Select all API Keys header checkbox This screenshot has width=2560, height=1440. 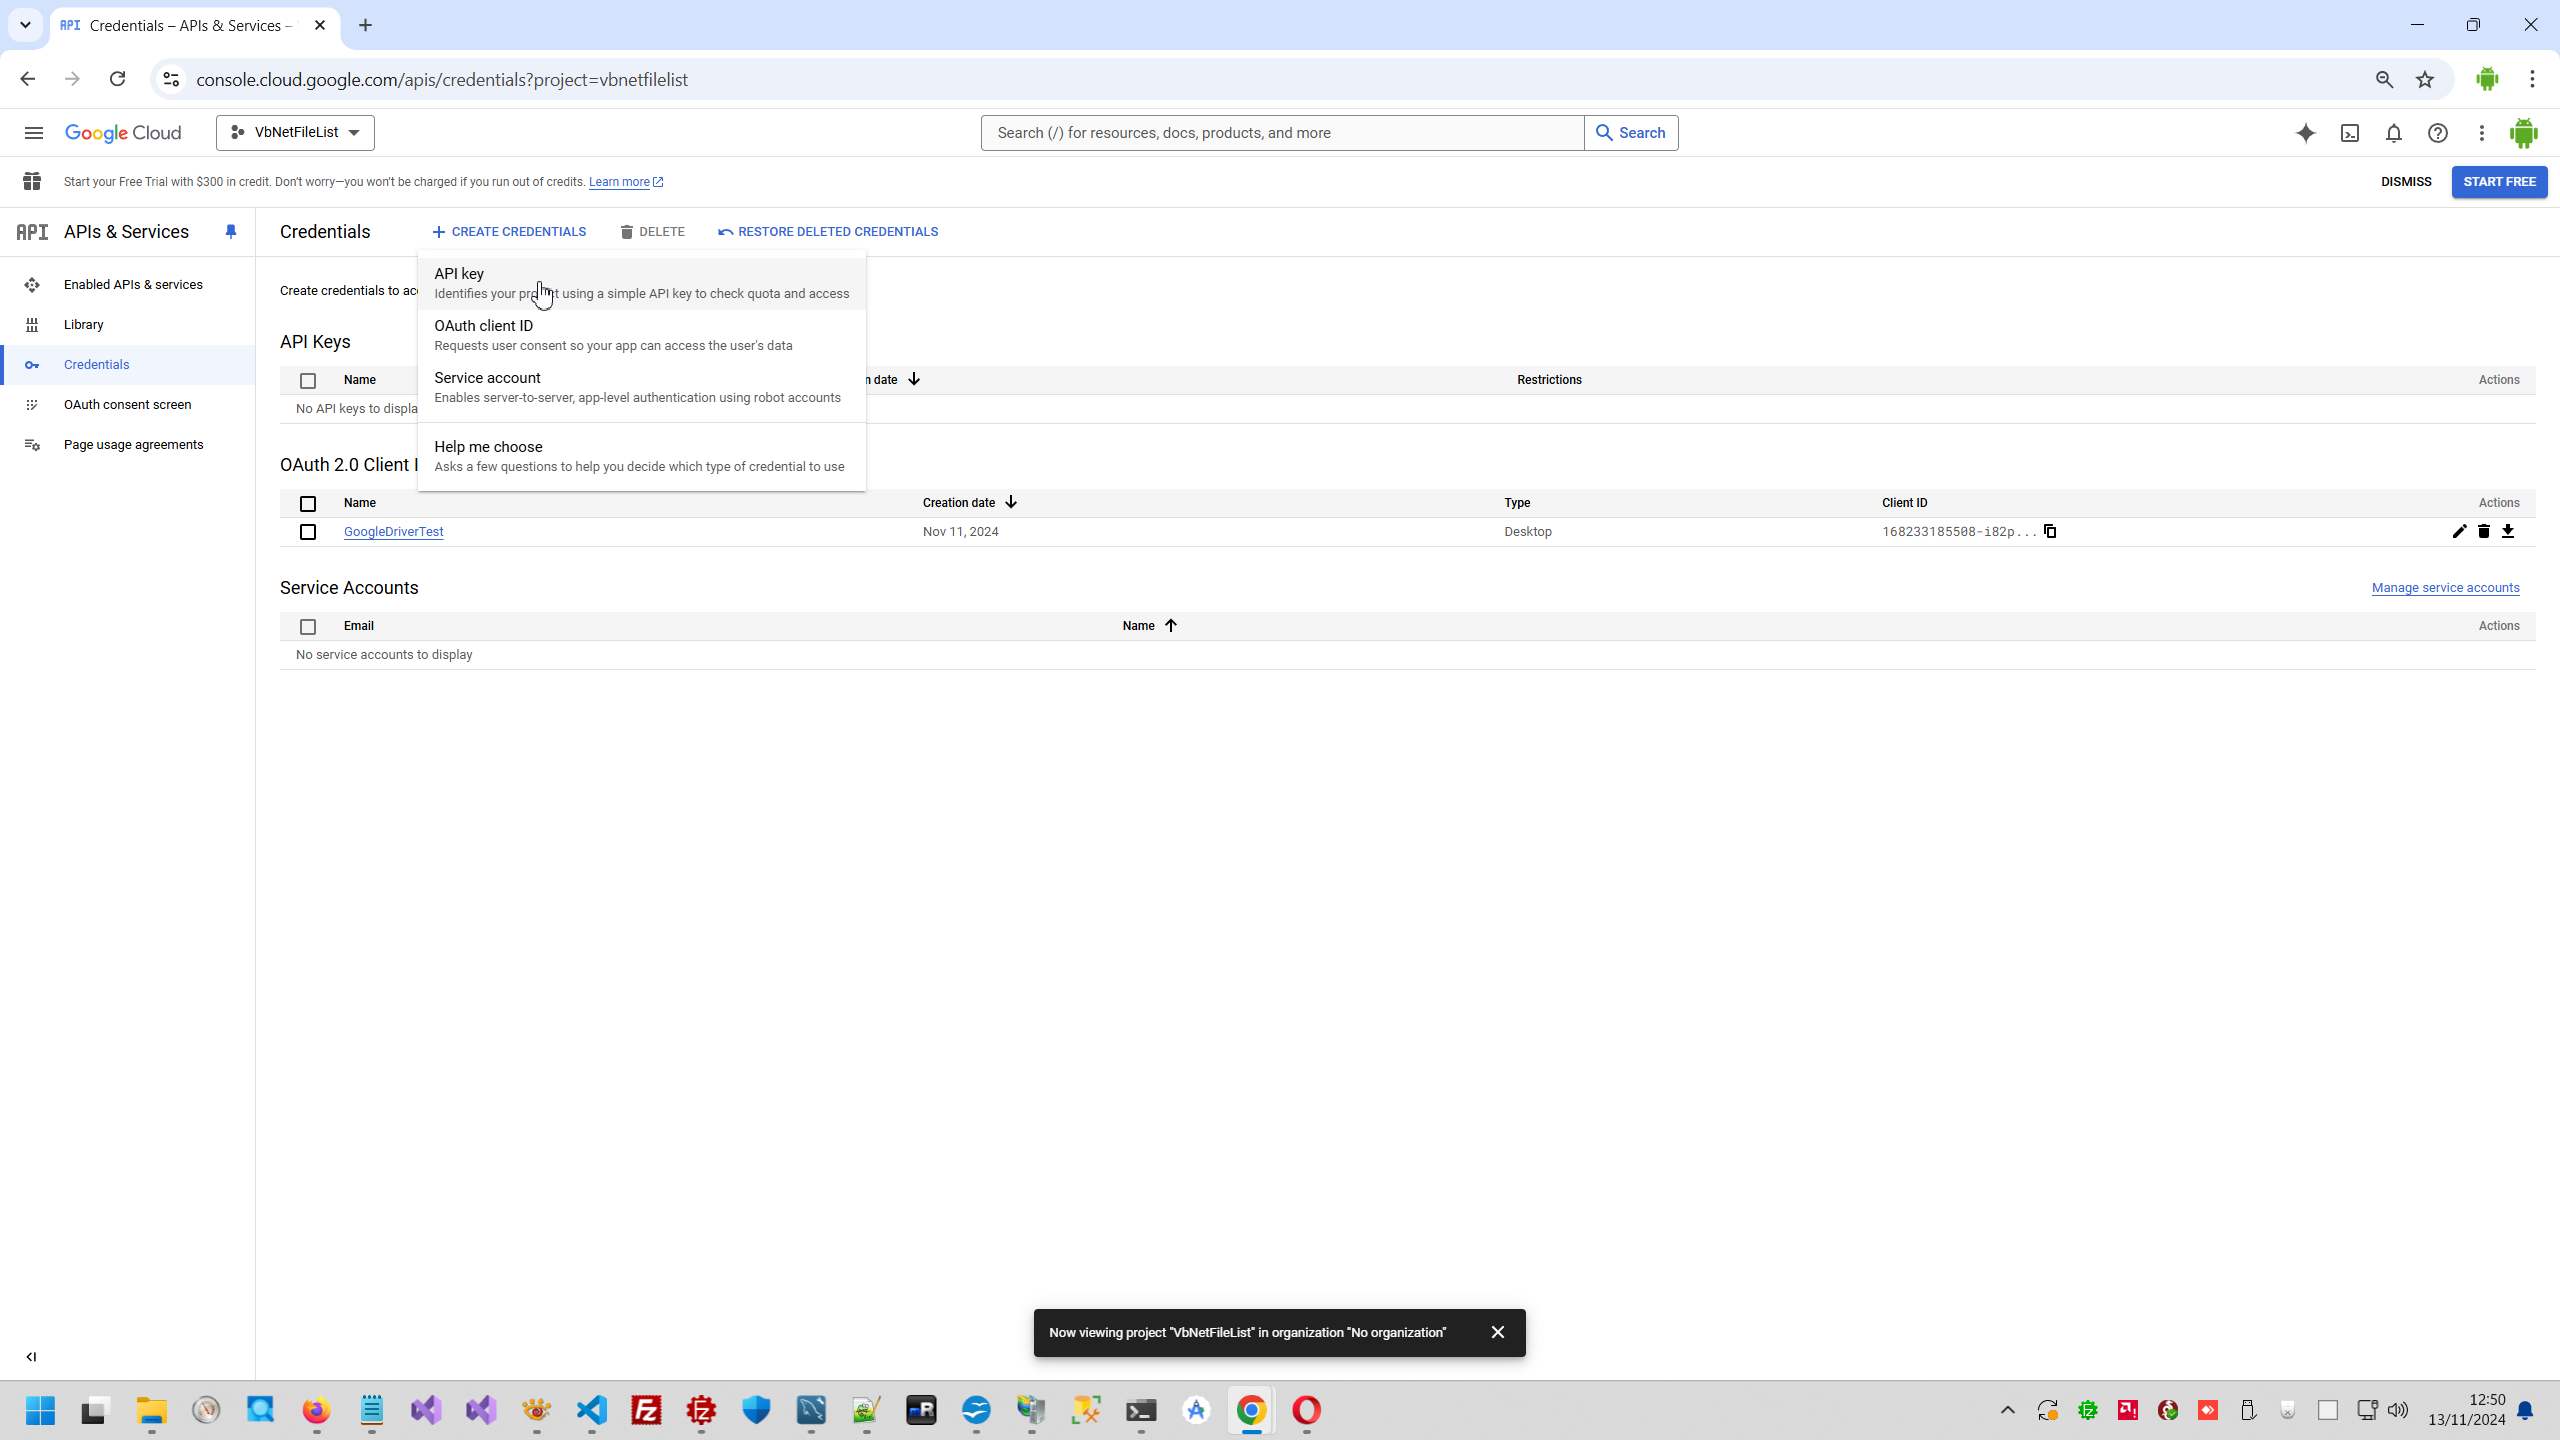308,380
